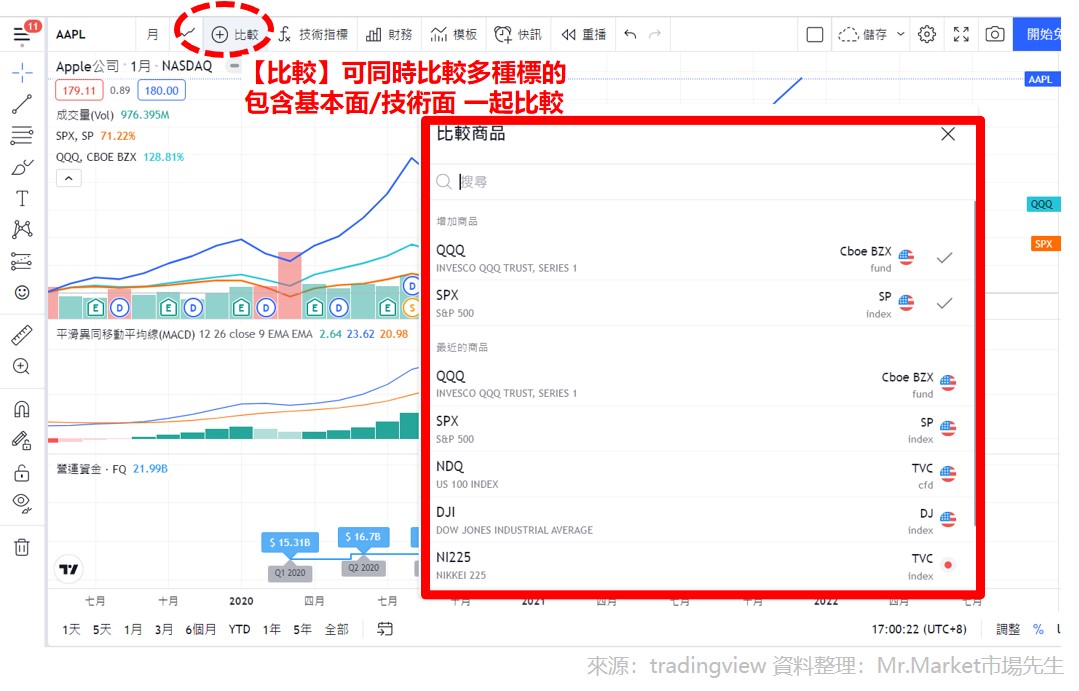Click the blue 開始 button
Screen dimensions: 1079x691
(1037, 34)
